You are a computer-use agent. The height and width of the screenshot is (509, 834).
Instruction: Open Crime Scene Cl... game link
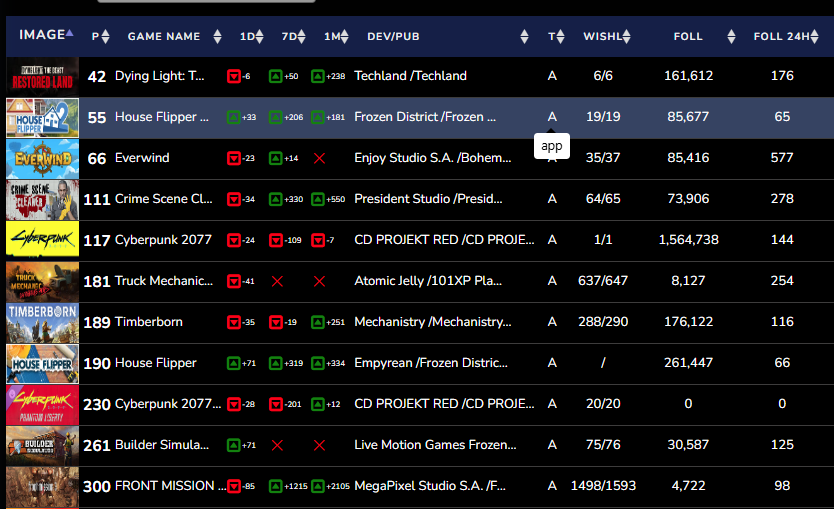pyautogui.click(x=164, y=199)
